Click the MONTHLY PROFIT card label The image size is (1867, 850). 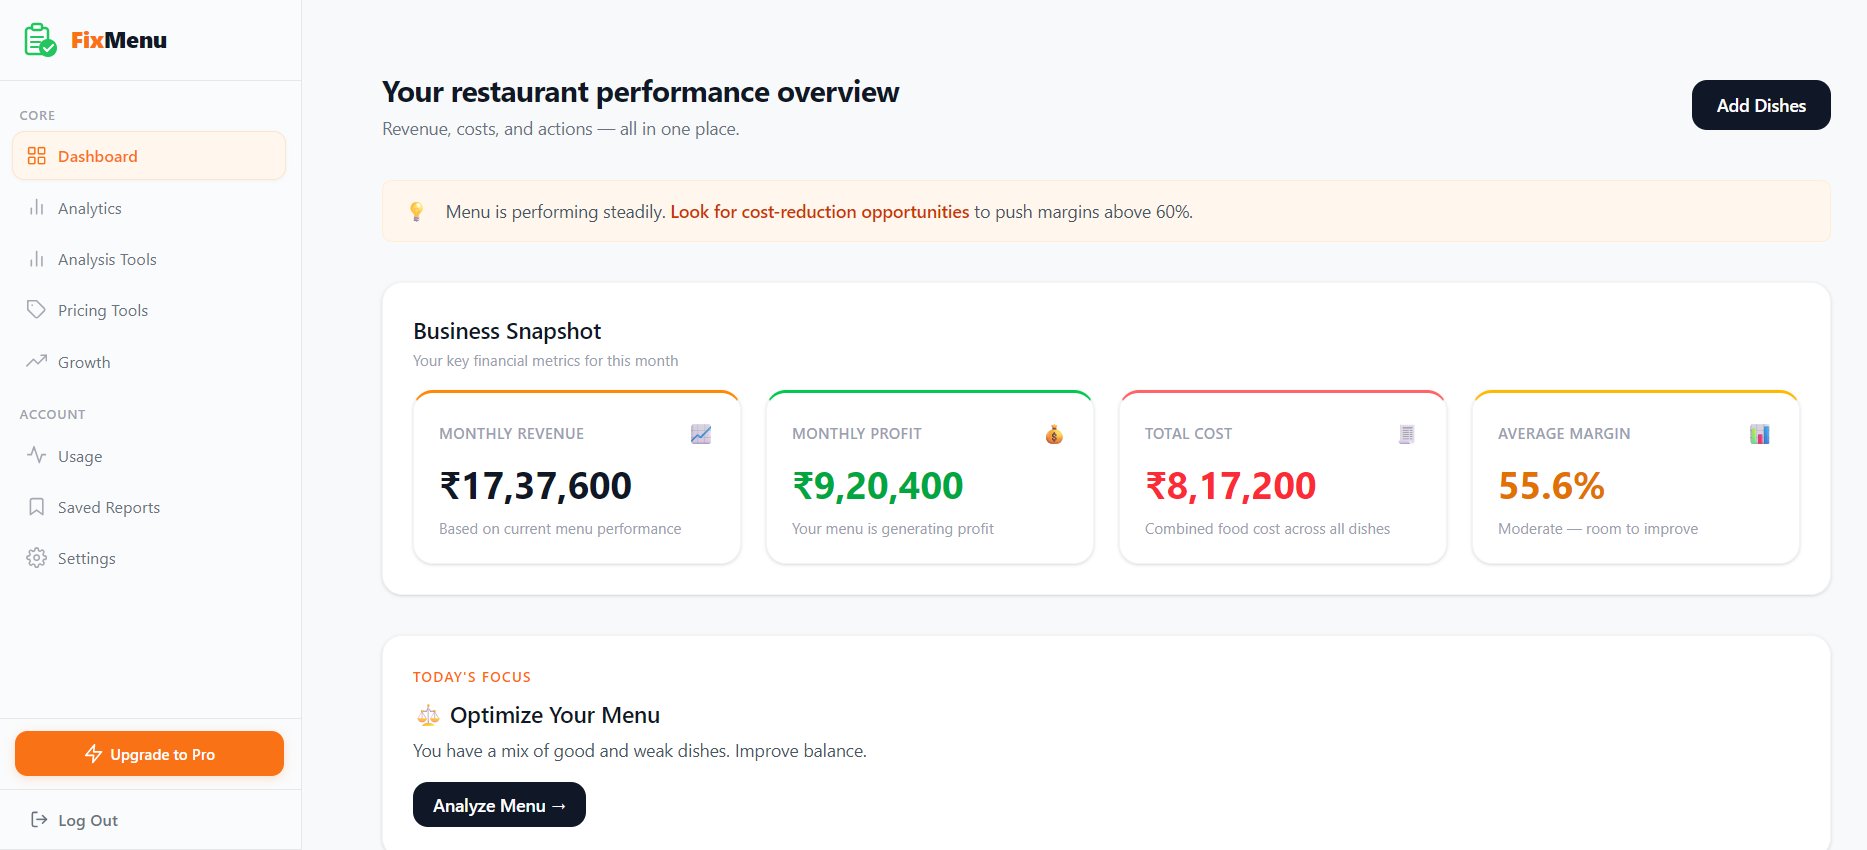click(857, 434)
